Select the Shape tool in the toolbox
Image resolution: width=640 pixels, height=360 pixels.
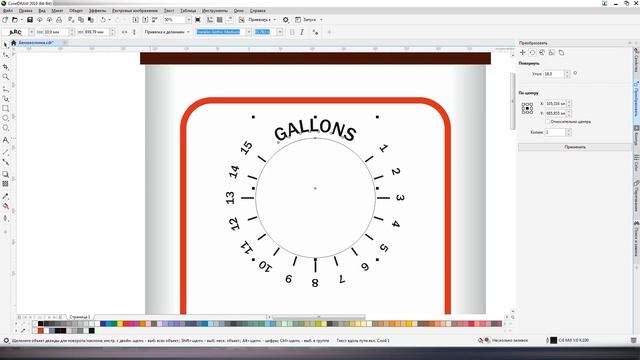[5, 55]
